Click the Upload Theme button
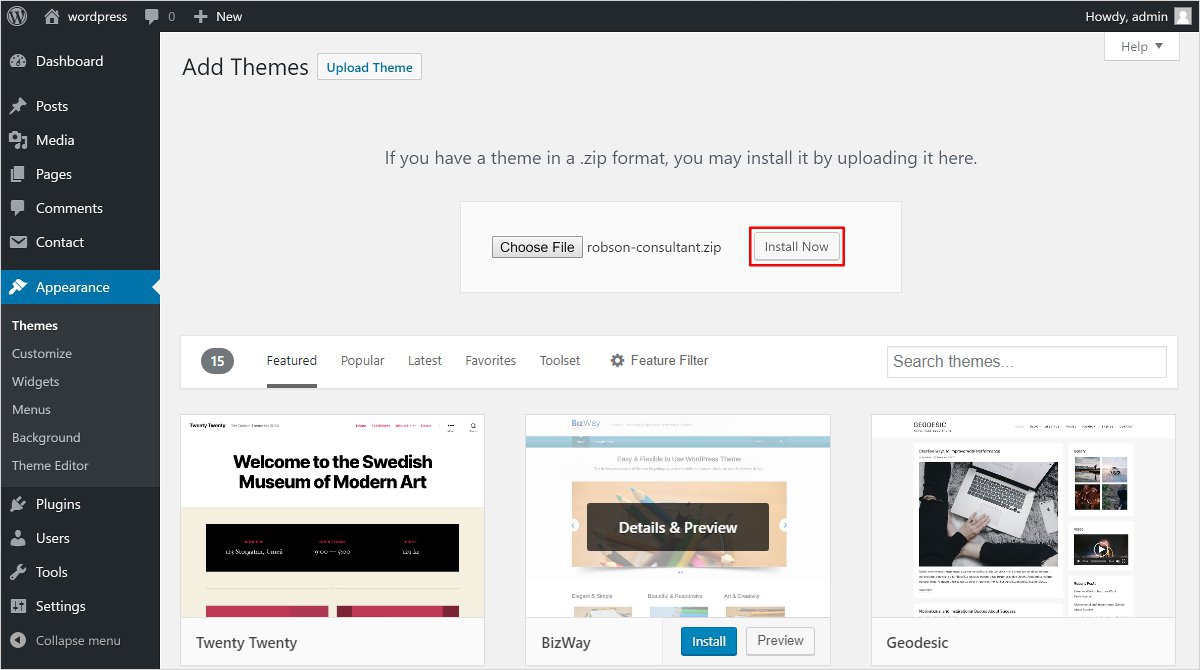Screen dimensions: 1200x670 coord(369,67)
